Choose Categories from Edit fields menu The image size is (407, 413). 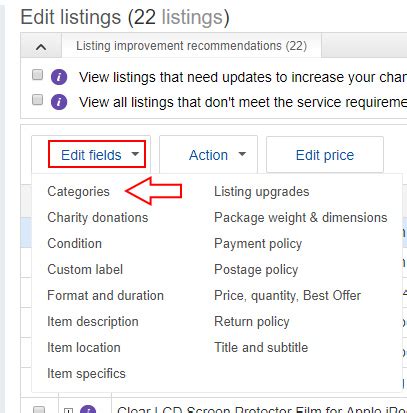click(x=78, y=192)
